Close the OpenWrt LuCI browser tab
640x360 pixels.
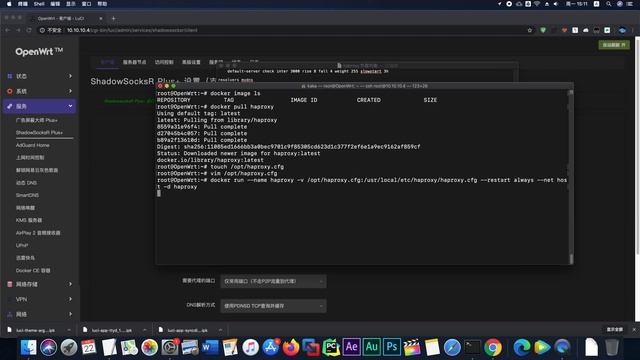[101, 18]
